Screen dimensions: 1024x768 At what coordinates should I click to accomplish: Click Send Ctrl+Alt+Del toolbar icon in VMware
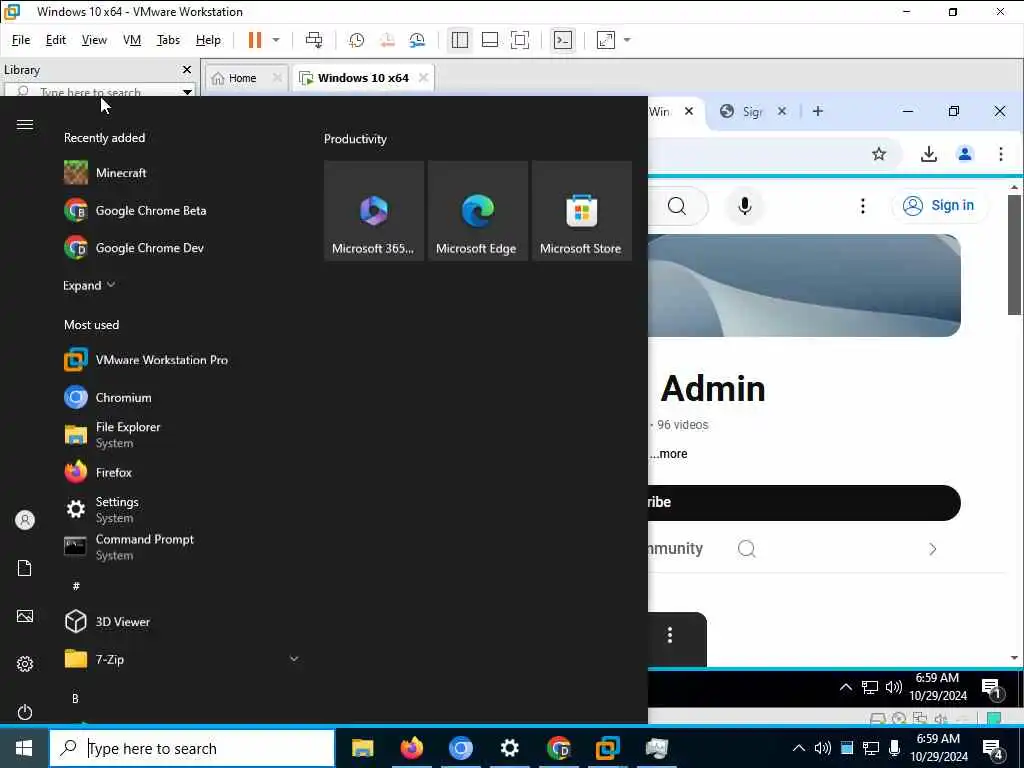point(314,40)
